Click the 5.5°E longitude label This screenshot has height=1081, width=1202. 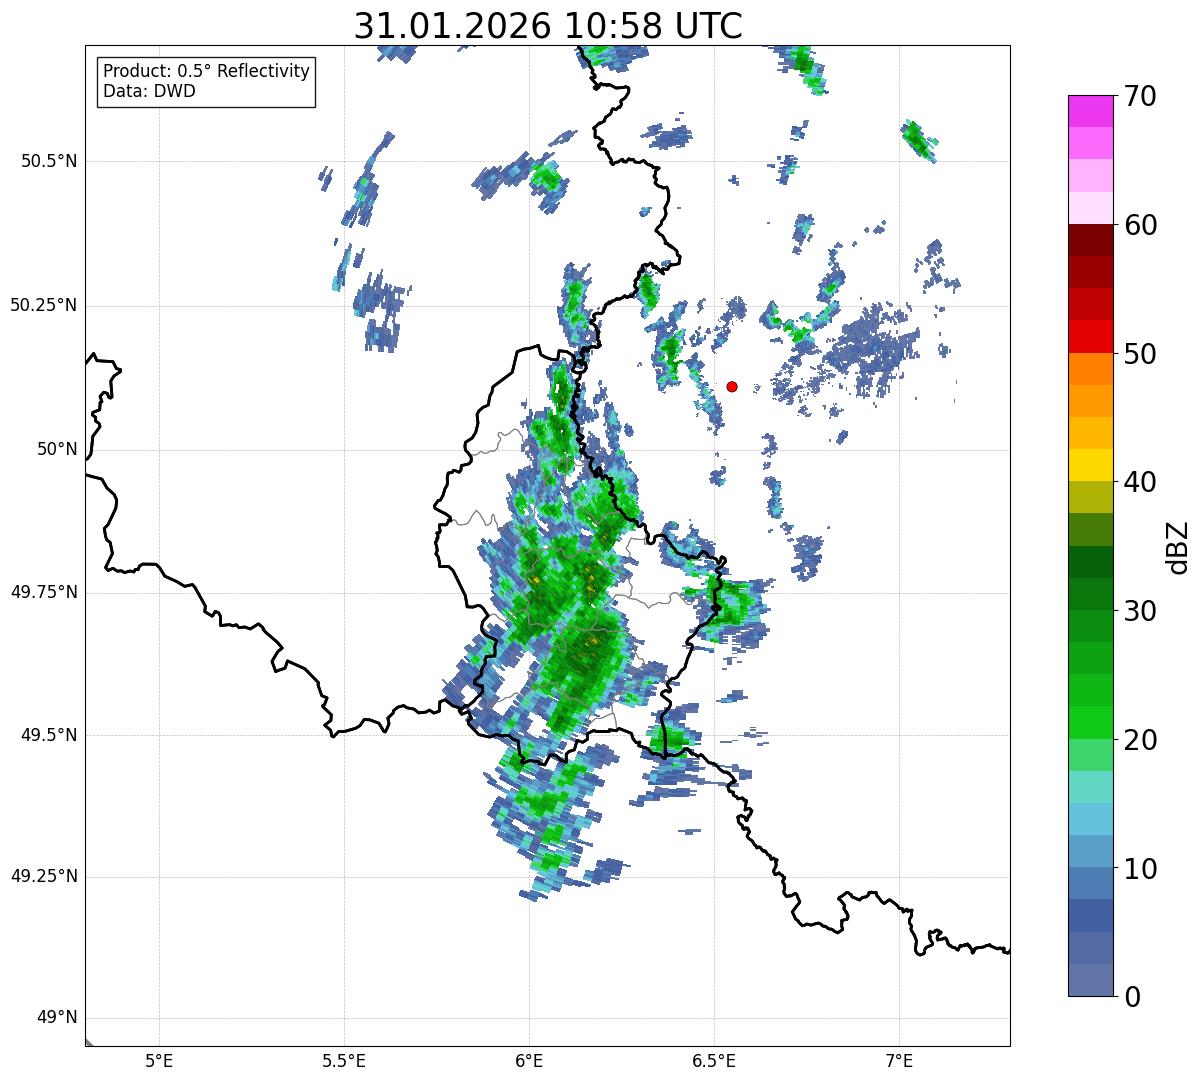point(344,1061)
